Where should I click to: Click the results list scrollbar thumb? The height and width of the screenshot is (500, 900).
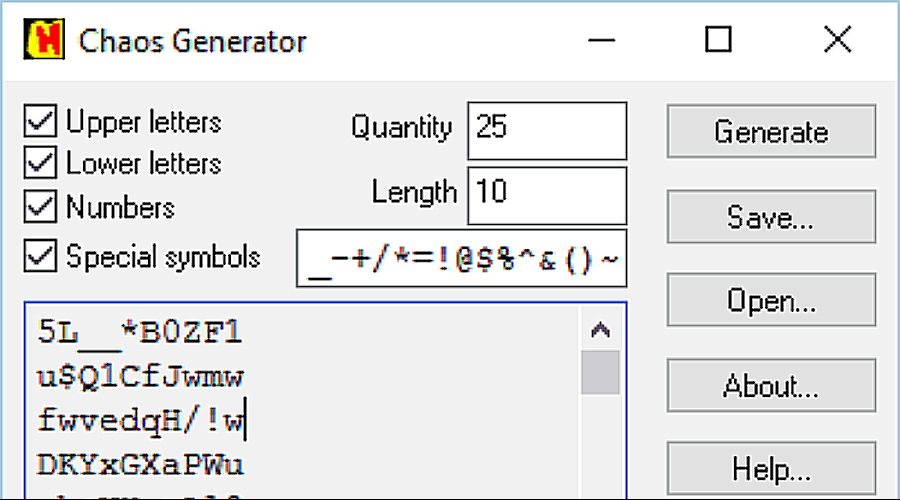pyautogui.click(x=601, y=372)
